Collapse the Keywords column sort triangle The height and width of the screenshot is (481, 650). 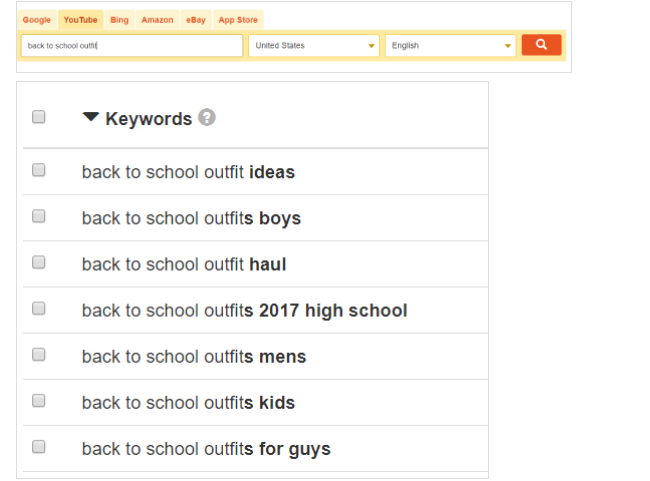point(91,117)
